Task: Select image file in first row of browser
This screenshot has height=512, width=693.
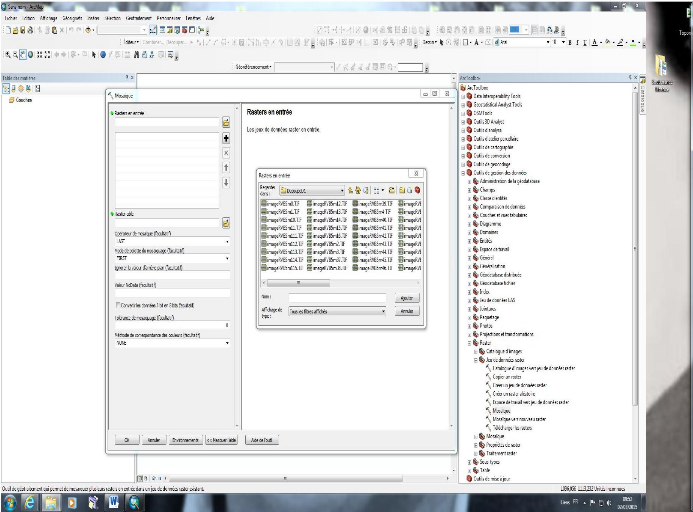Action: tap(281, 203)
